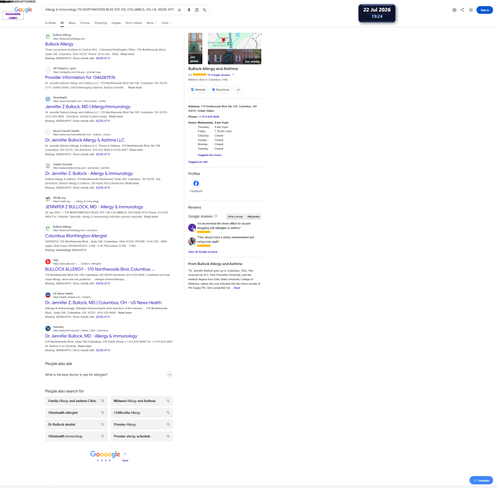The height and width of the screenshot is (488, 500).
Task: Click the Directions button
Action: (221, 90)
